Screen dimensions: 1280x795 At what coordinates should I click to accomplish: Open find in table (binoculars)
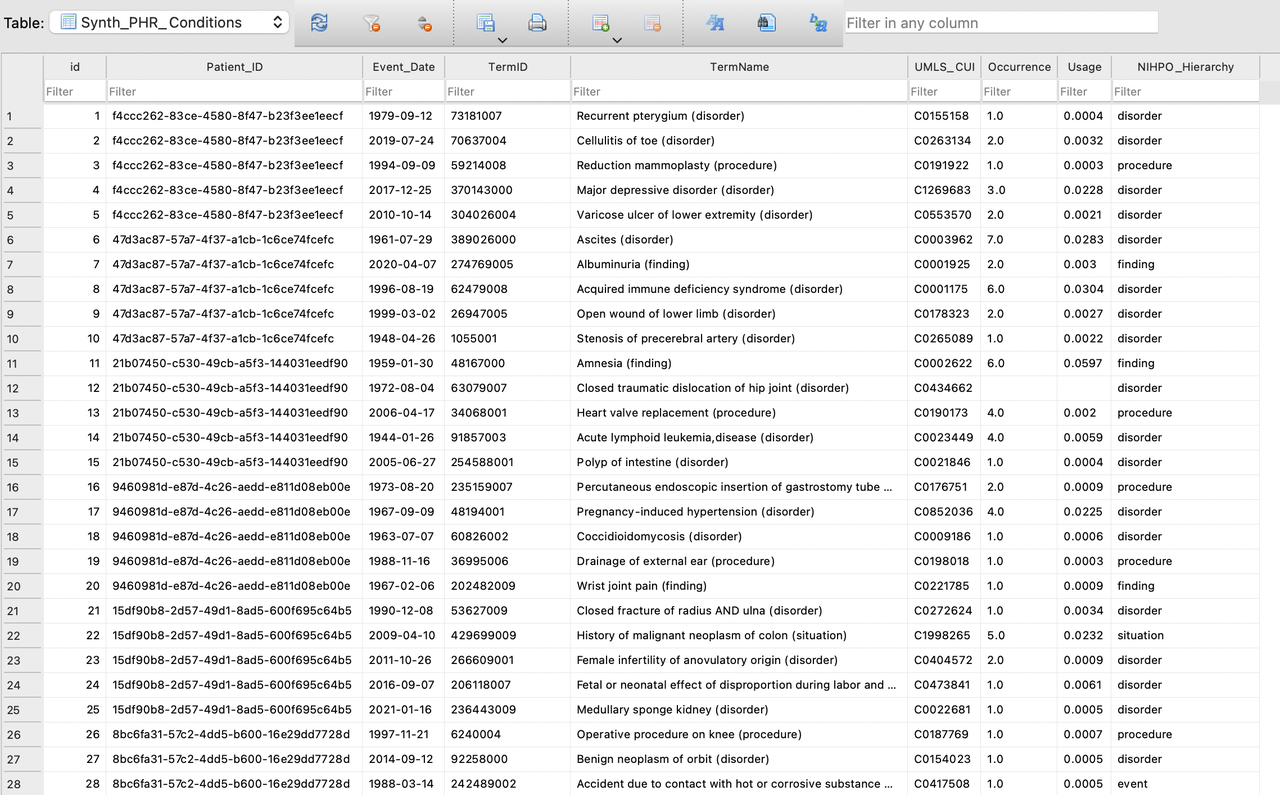pos(767,23)
